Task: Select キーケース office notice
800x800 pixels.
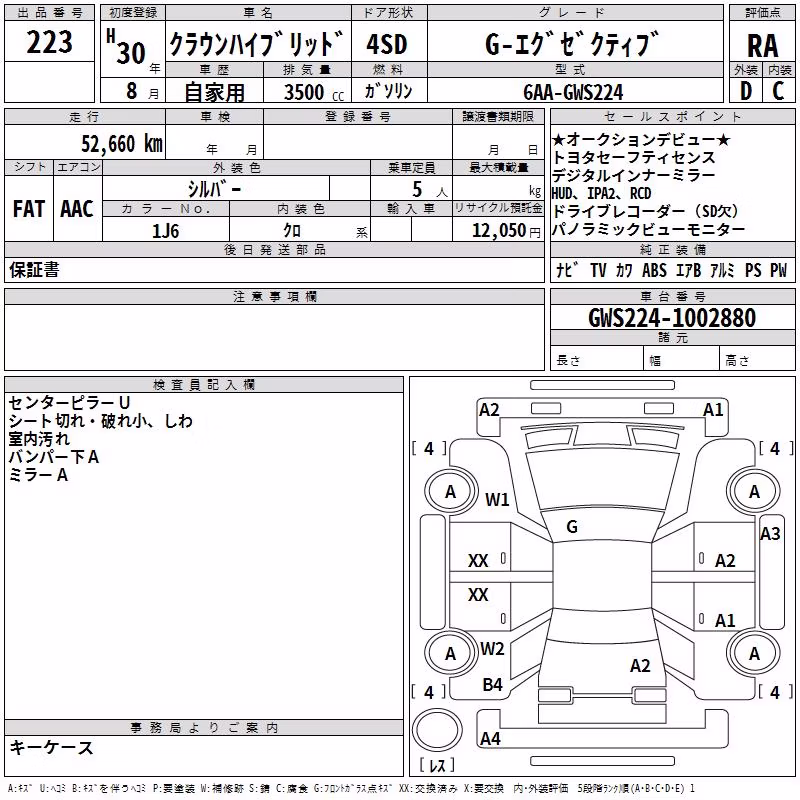Action: tap(51, 747)
